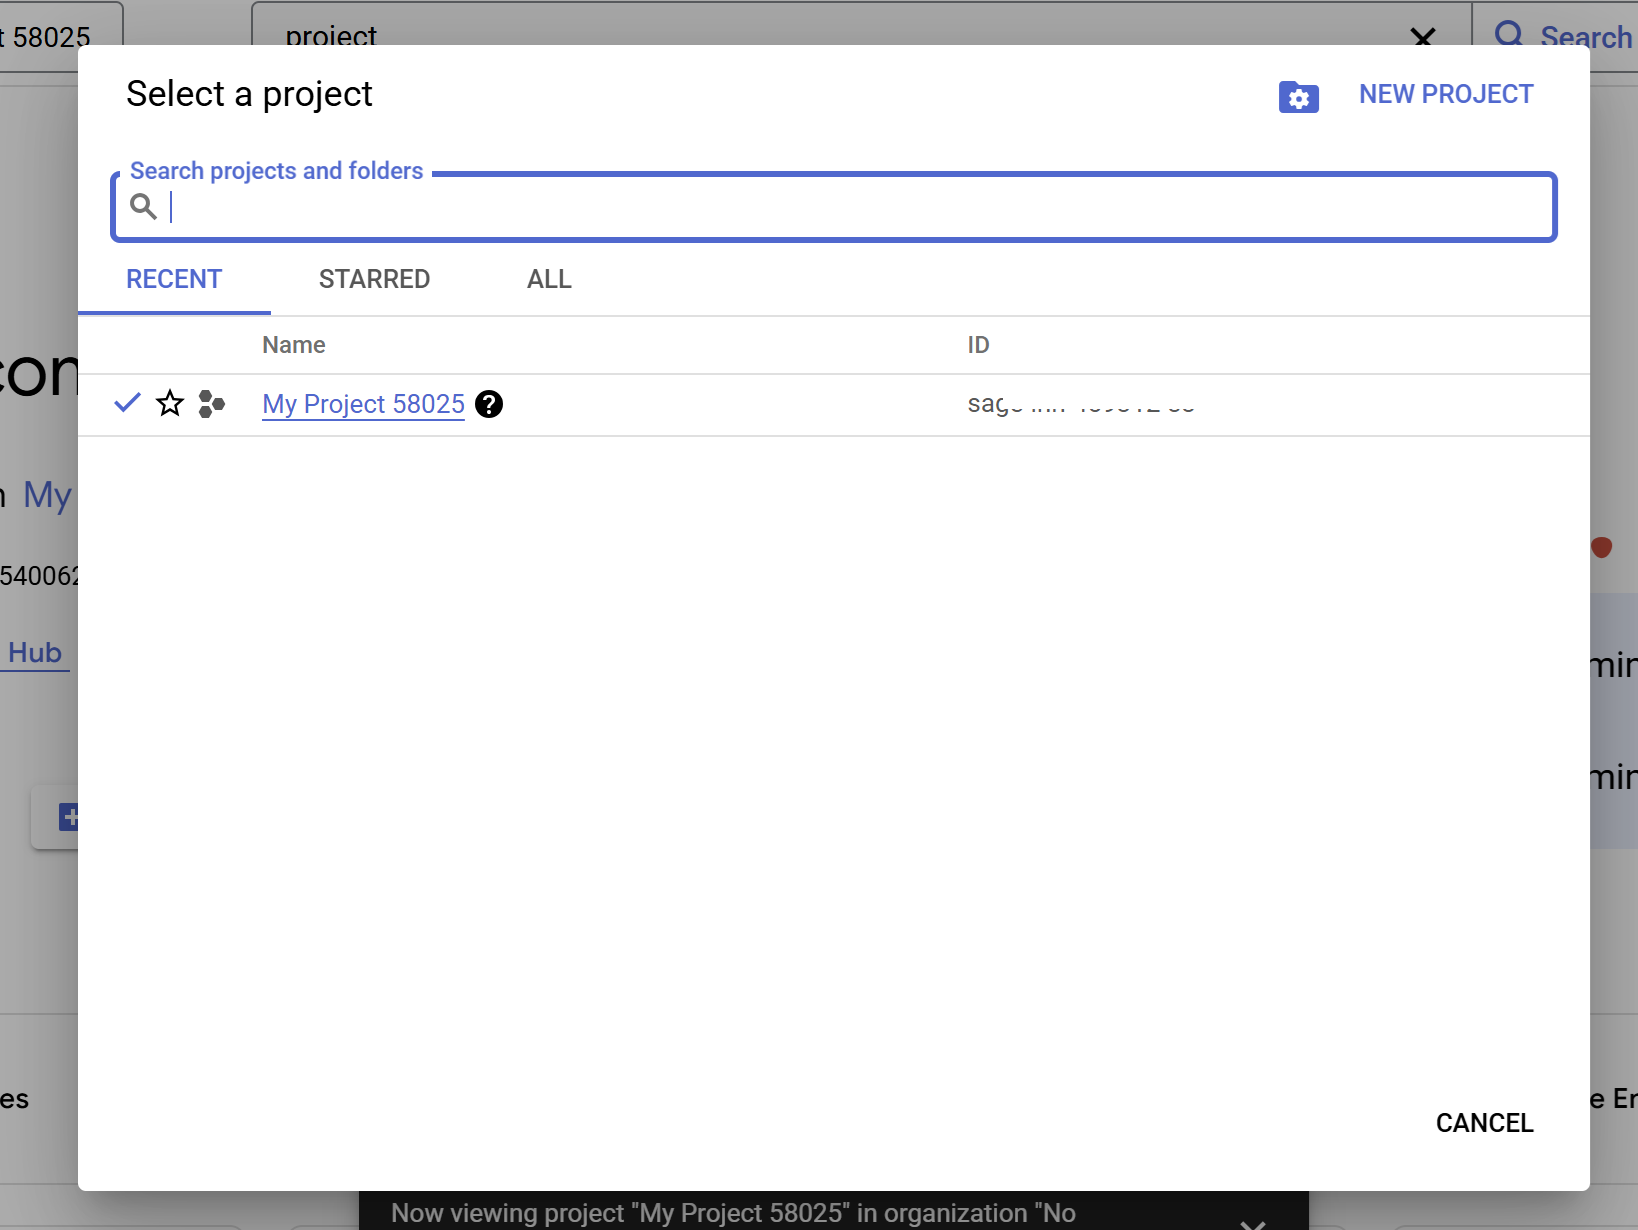Clear the top search bar with X
1638x1230 pixels.
point(1422,37)
